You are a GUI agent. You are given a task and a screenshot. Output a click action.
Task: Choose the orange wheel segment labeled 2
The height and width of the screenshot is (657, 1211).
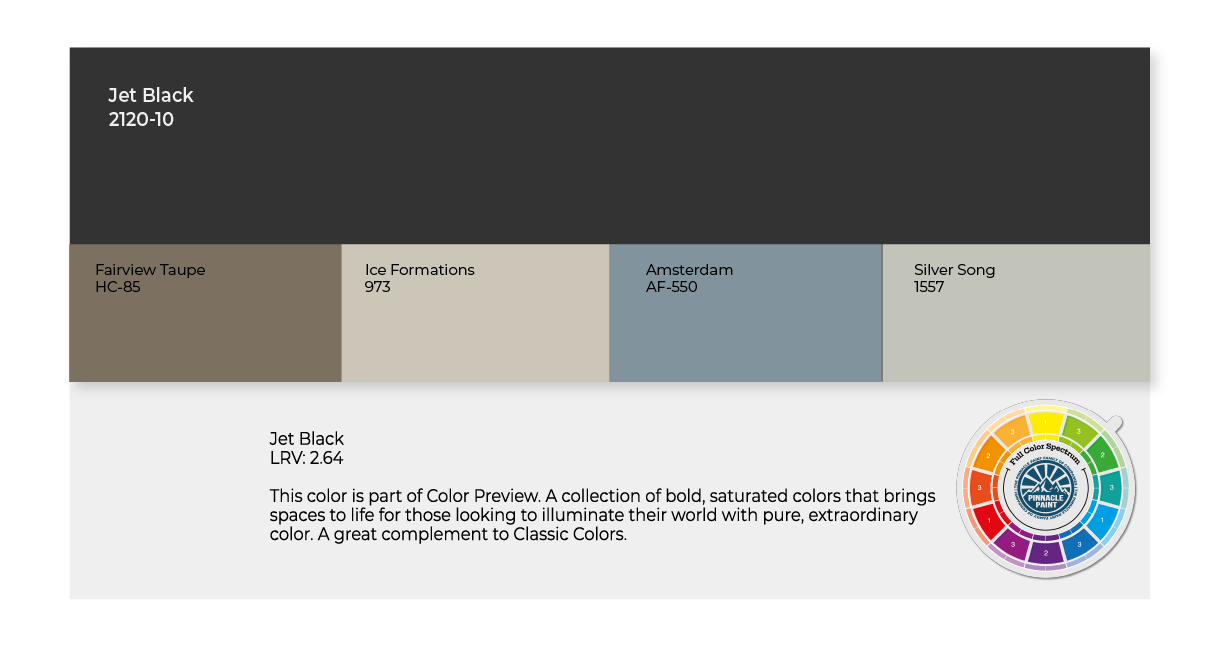pos(988,455)
